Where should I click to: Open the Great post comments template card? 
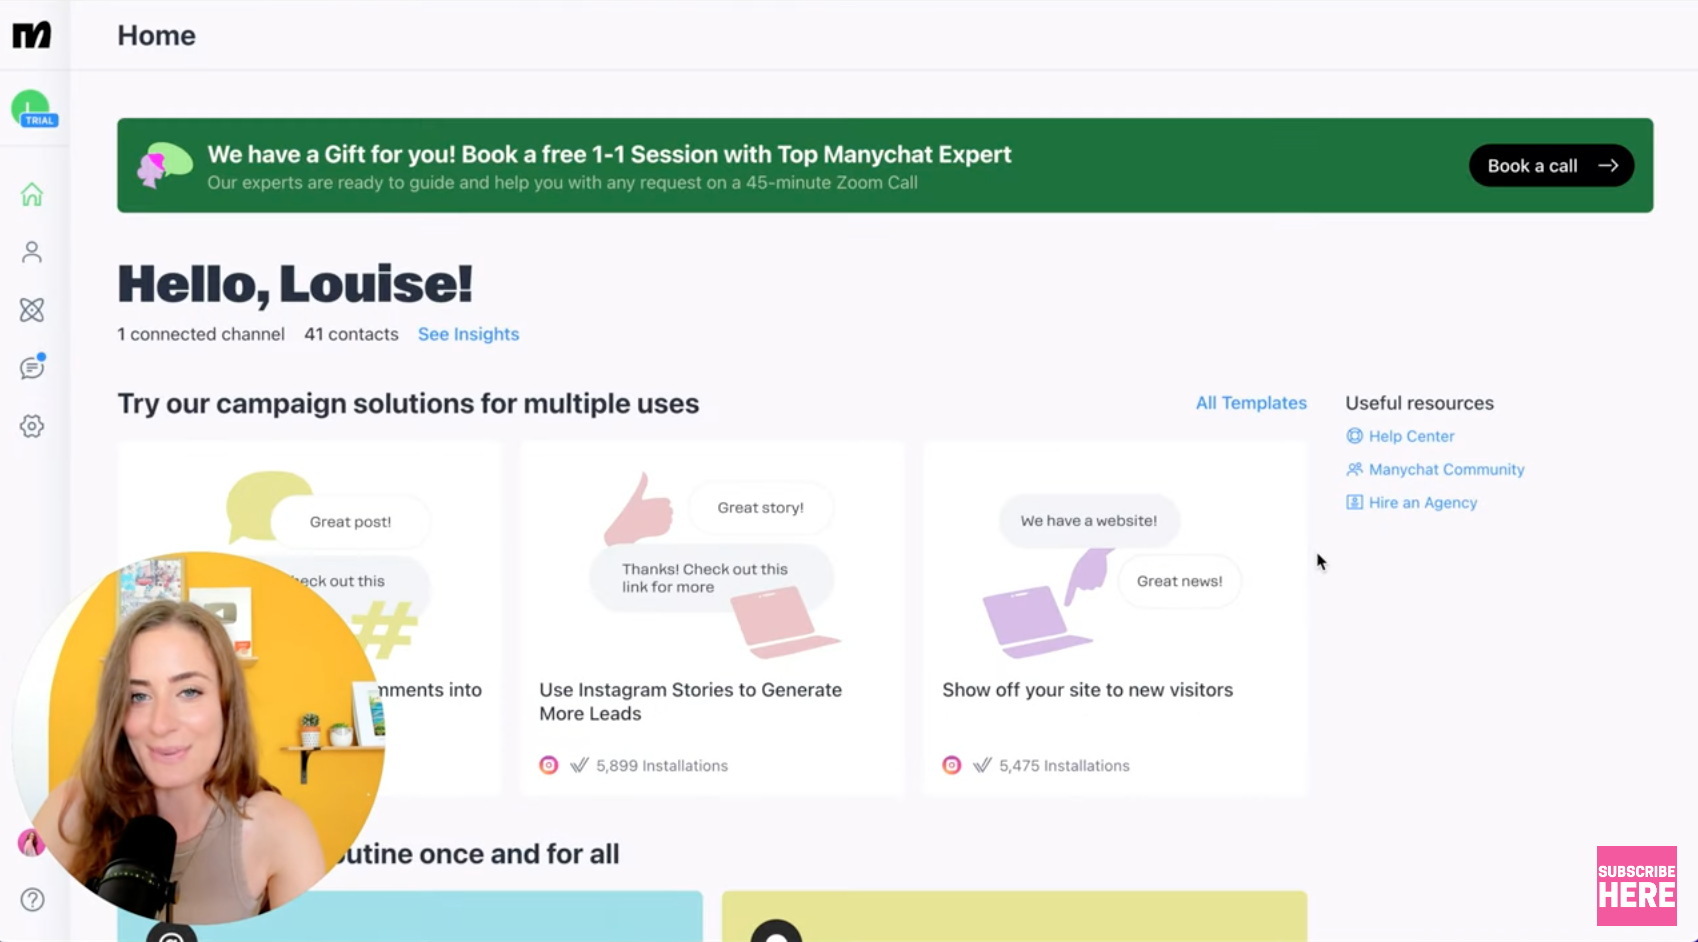[309, 619]
